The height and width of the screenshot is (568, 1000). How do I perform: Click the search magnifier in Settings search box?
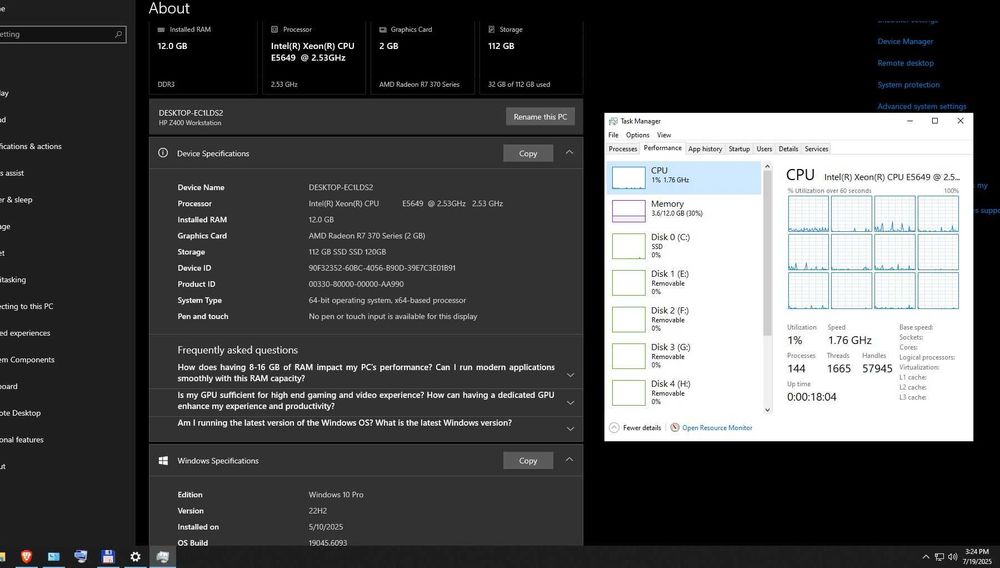click(x=118, y=34)
